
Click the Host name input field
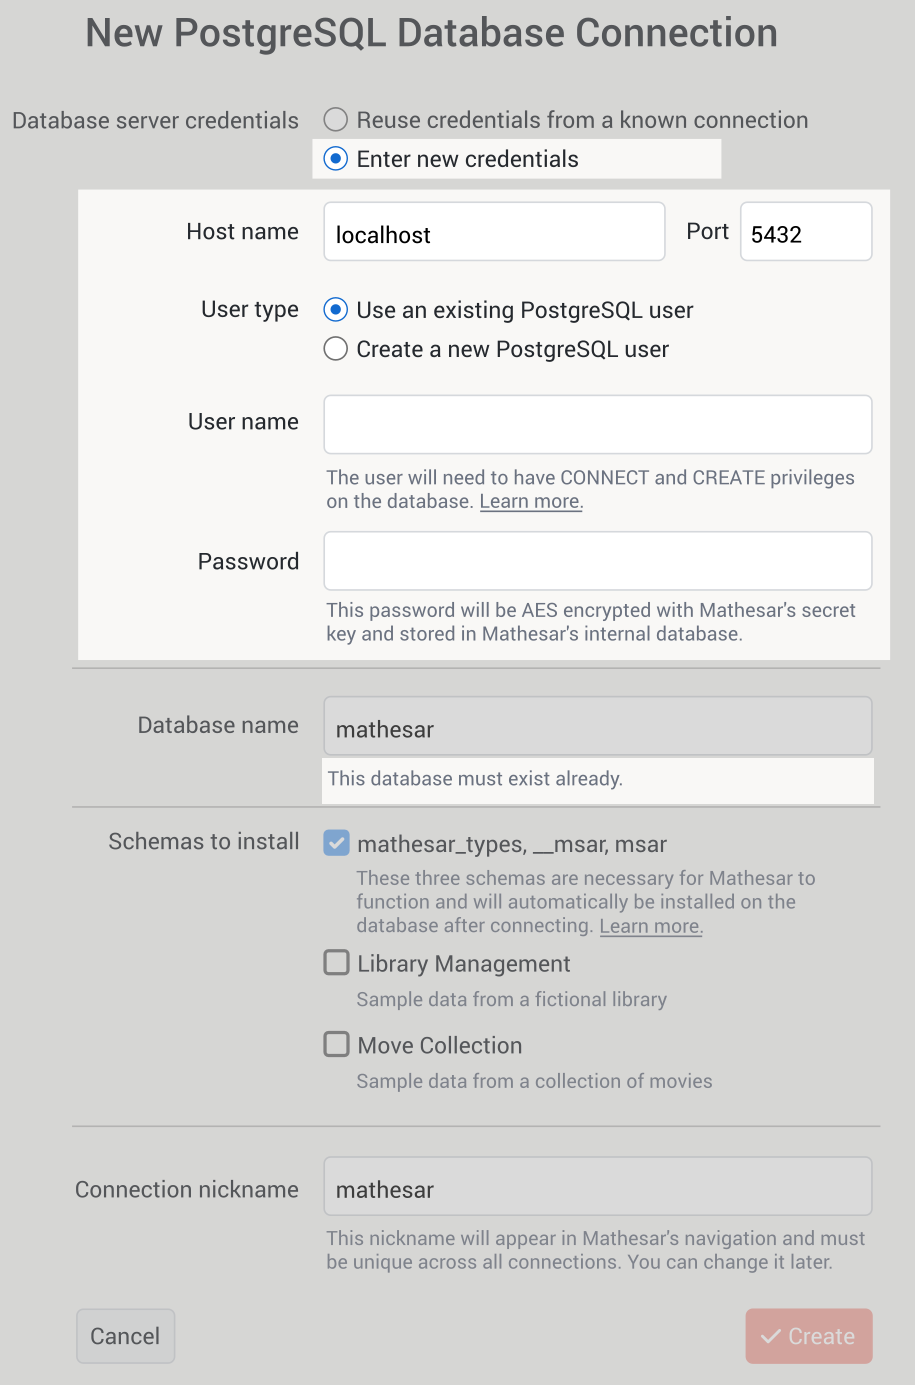(x=494, y=232)
